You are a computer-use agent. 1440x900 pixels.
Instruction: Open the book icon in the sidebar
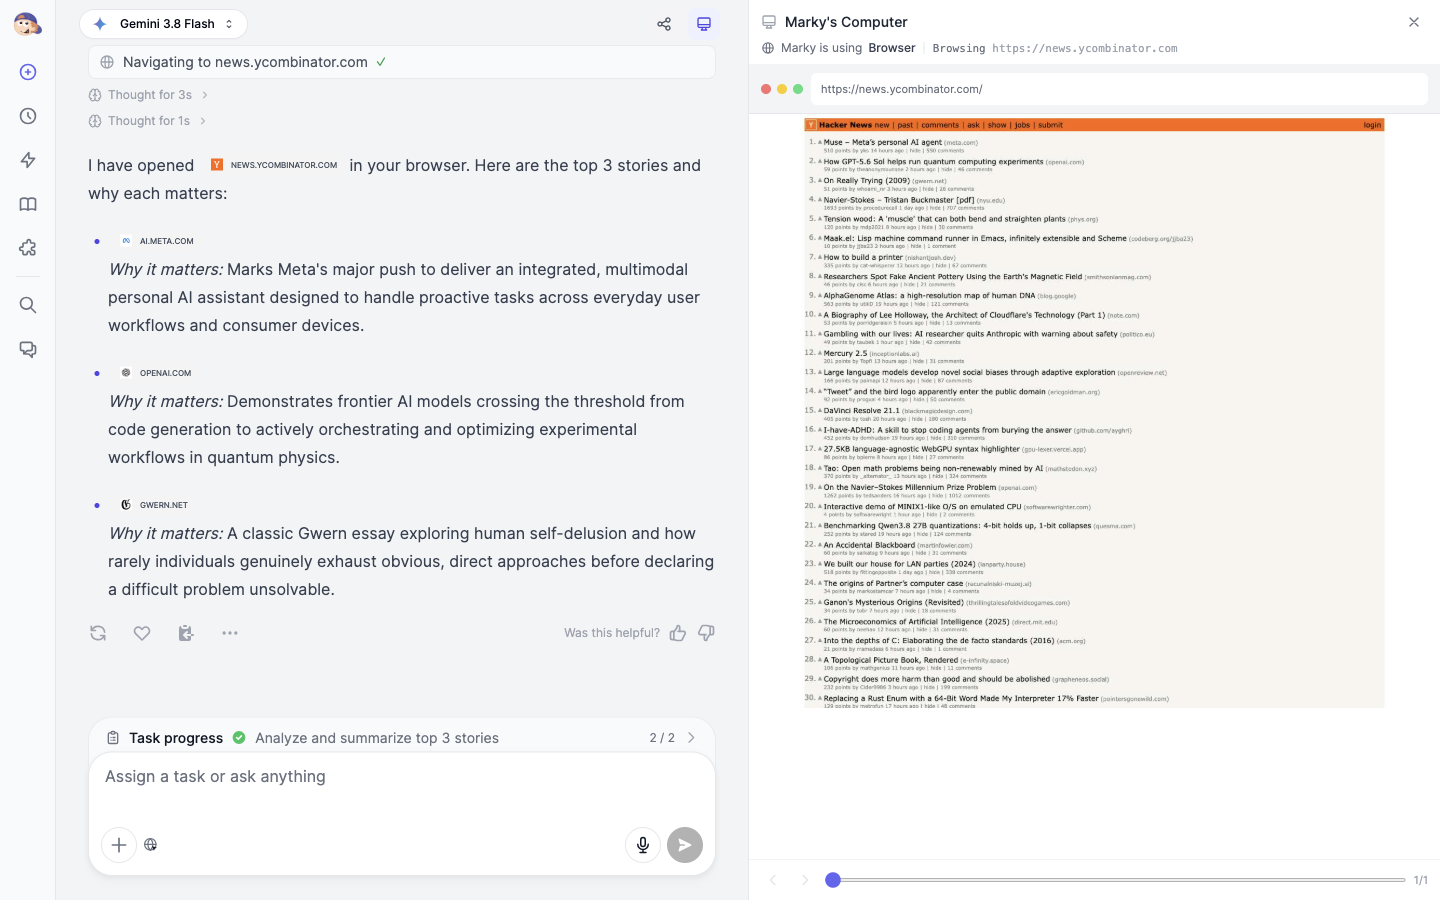click(28, 204)
